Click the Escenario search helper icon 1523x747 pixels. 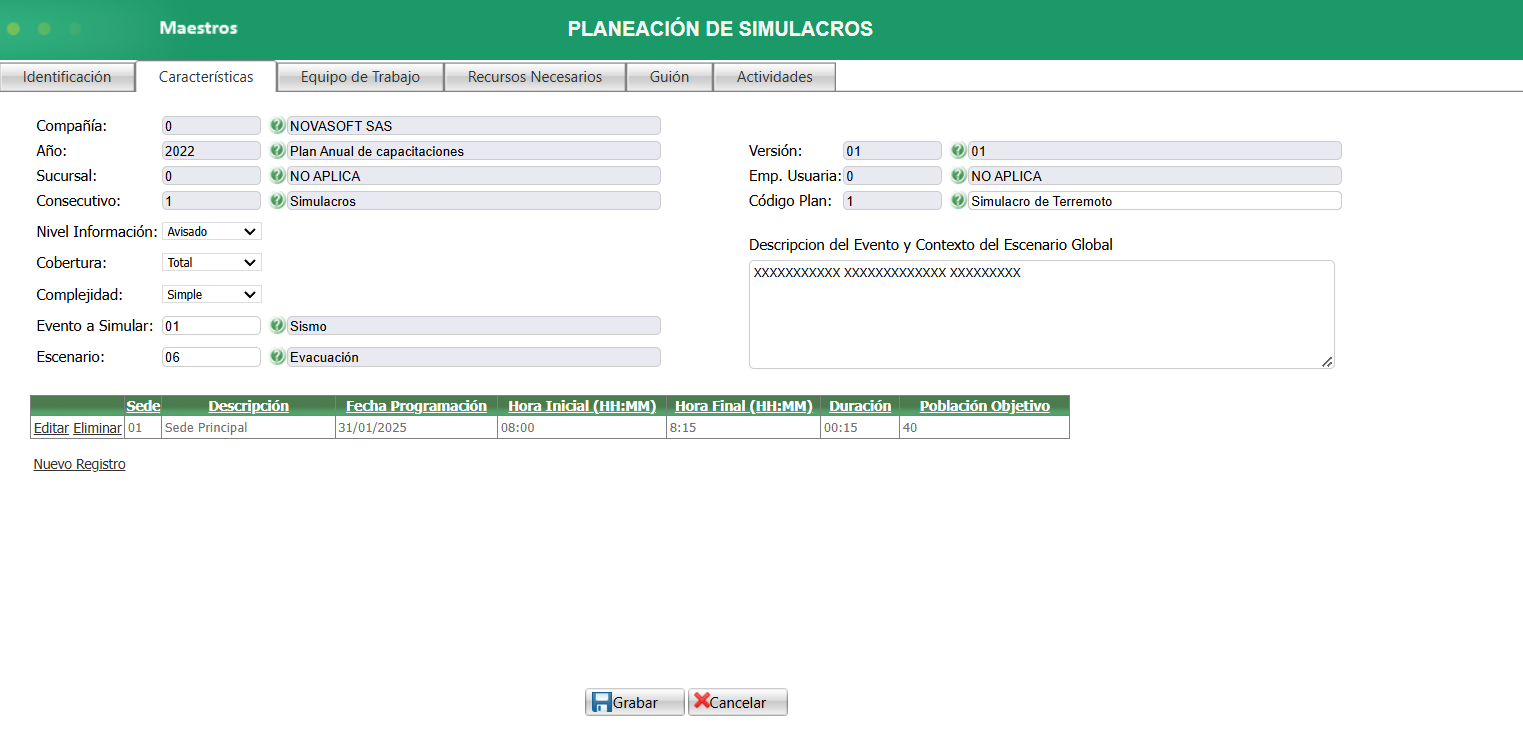point(277,356)
